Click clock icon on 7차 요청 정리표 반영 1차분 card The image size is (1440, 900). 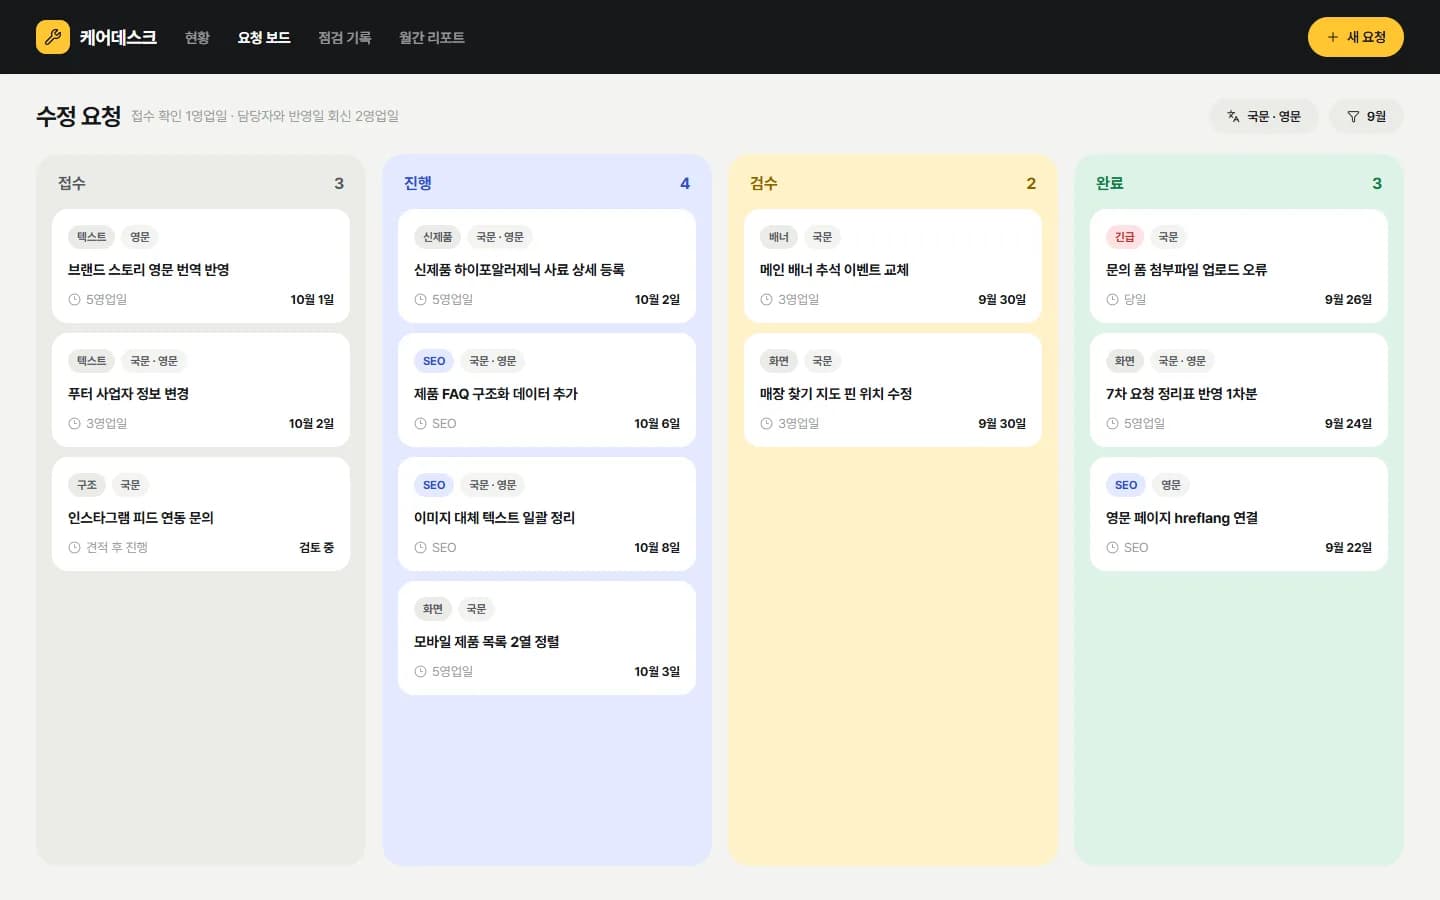pos(1112,423)
